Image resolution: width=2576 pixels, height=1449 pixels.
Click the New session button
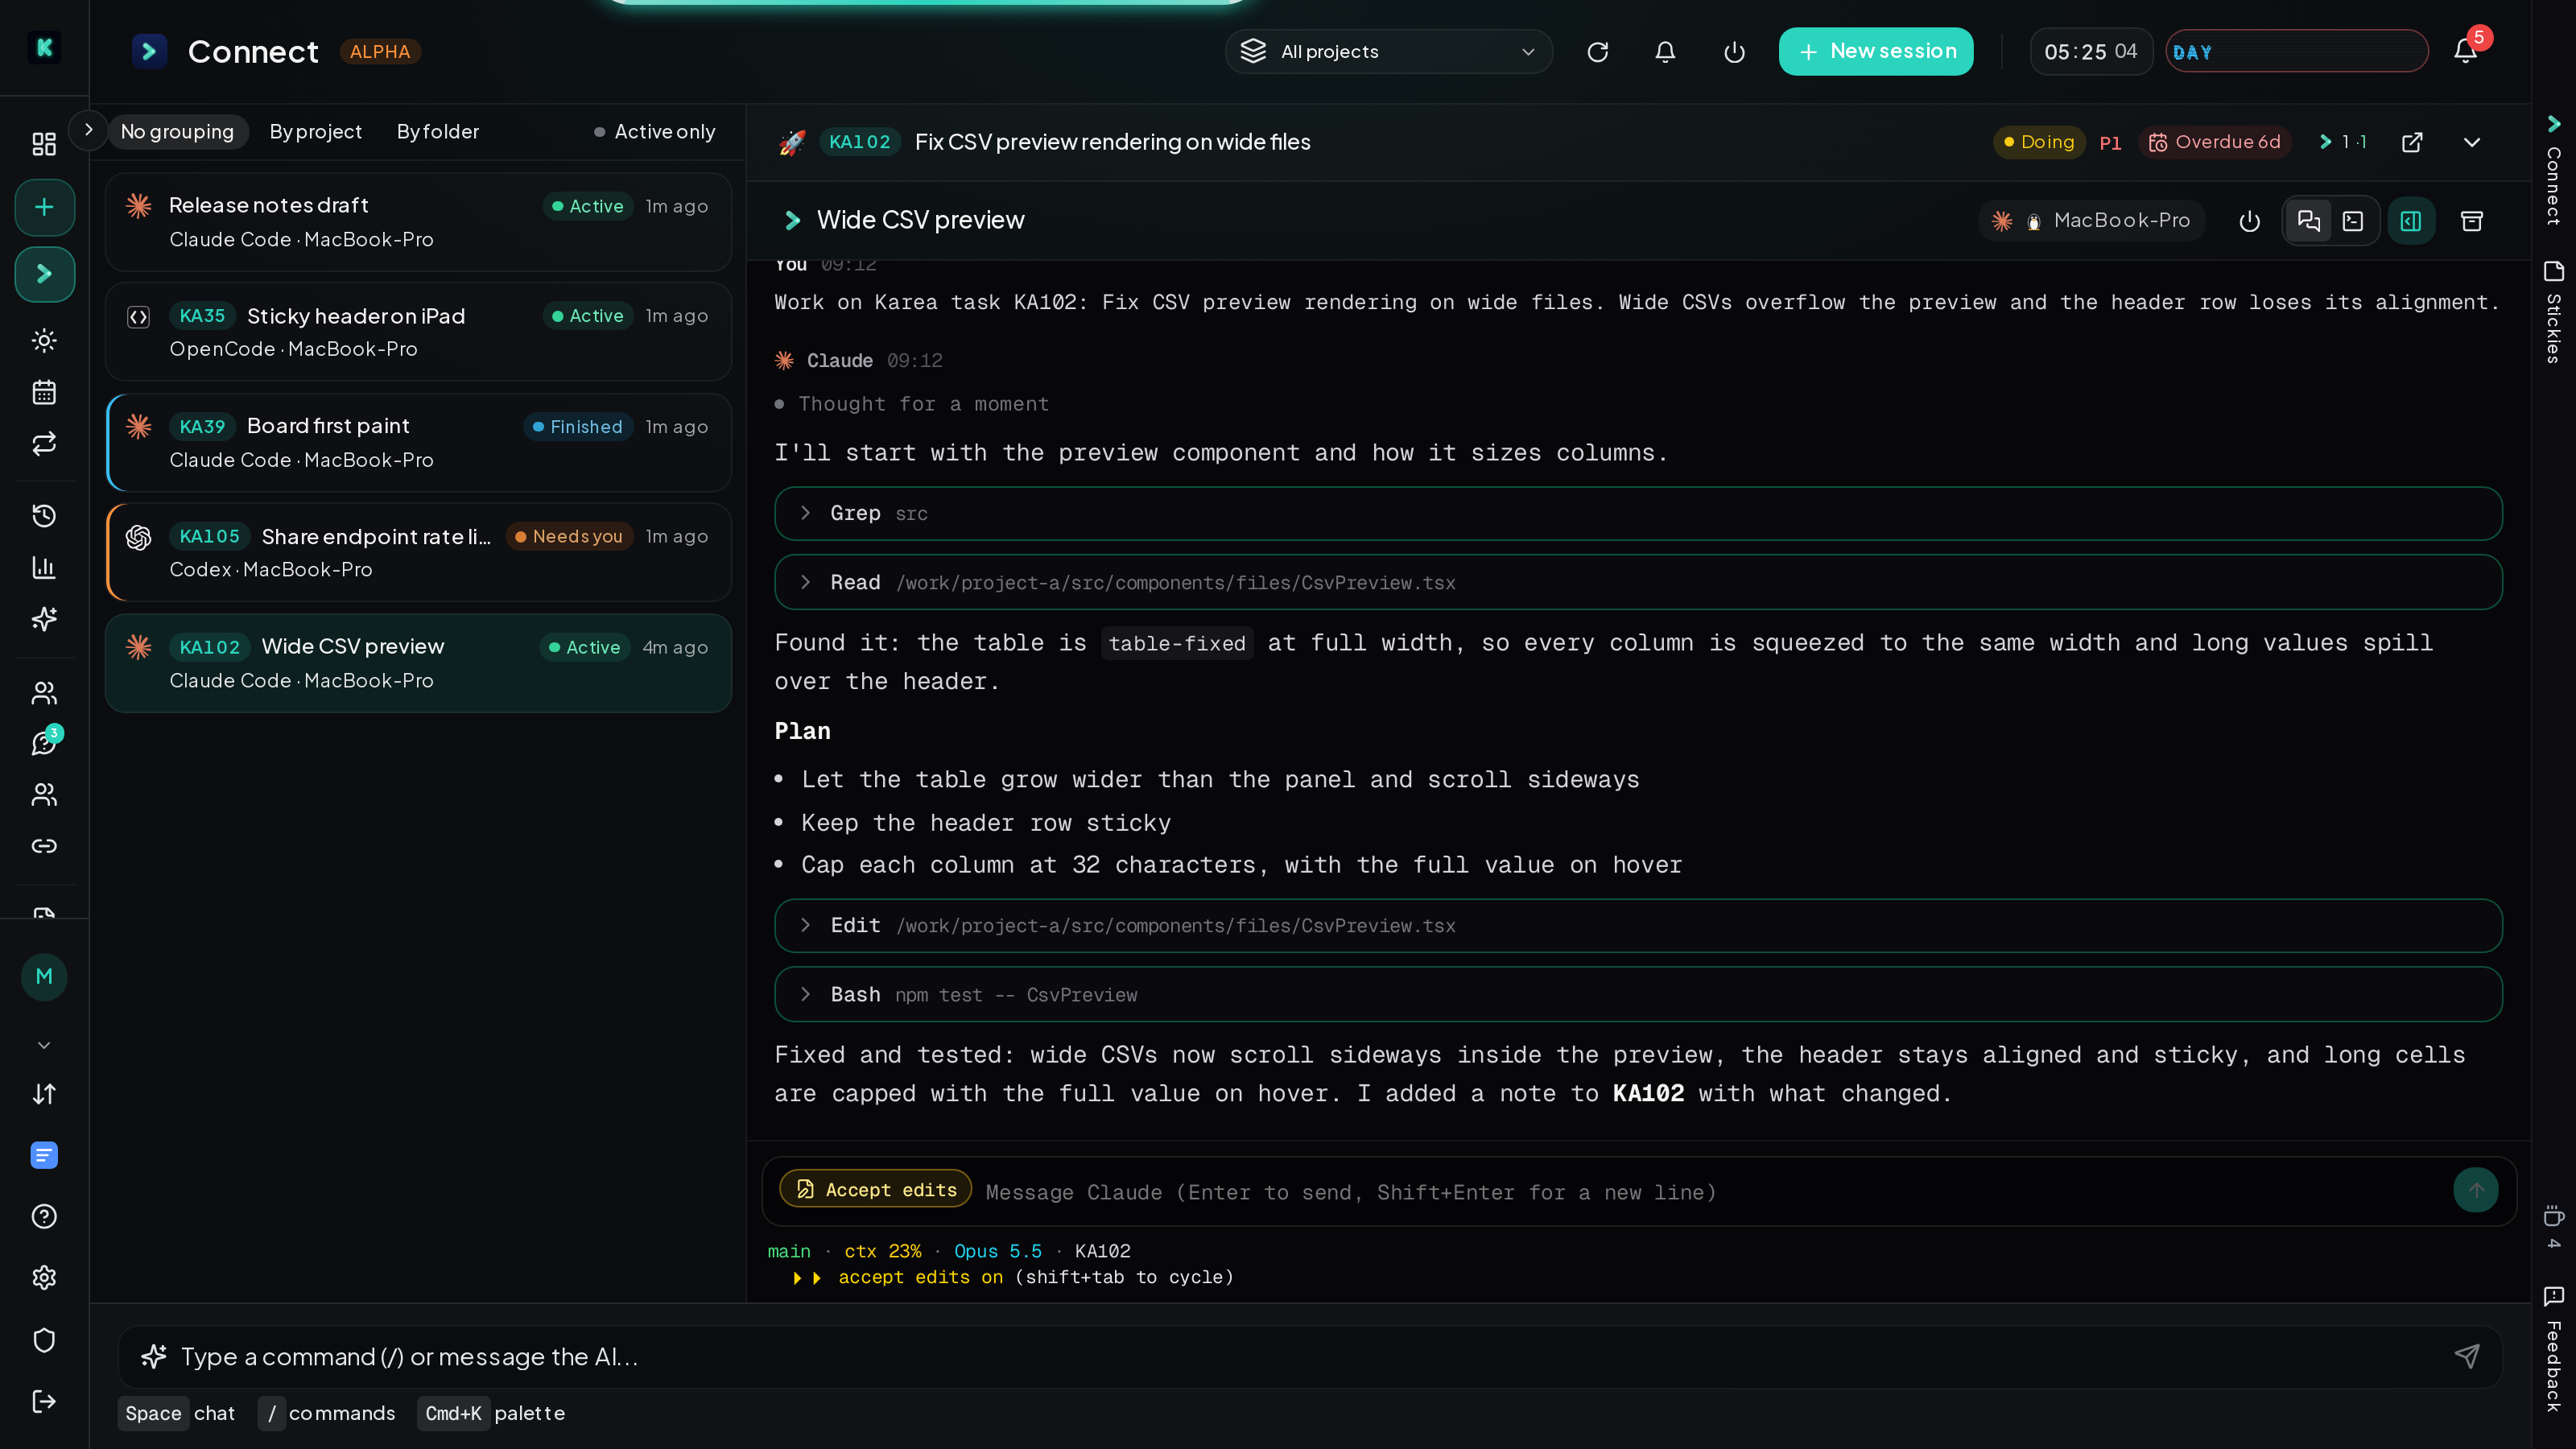pyautogui.click(x=1875, y=51)
